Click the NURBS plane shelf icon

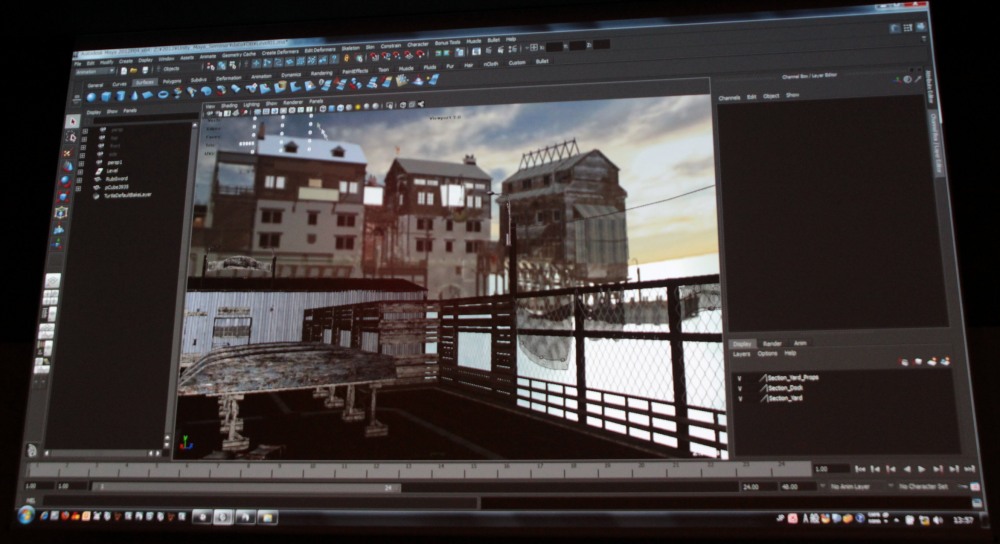(x=148, y=95)
